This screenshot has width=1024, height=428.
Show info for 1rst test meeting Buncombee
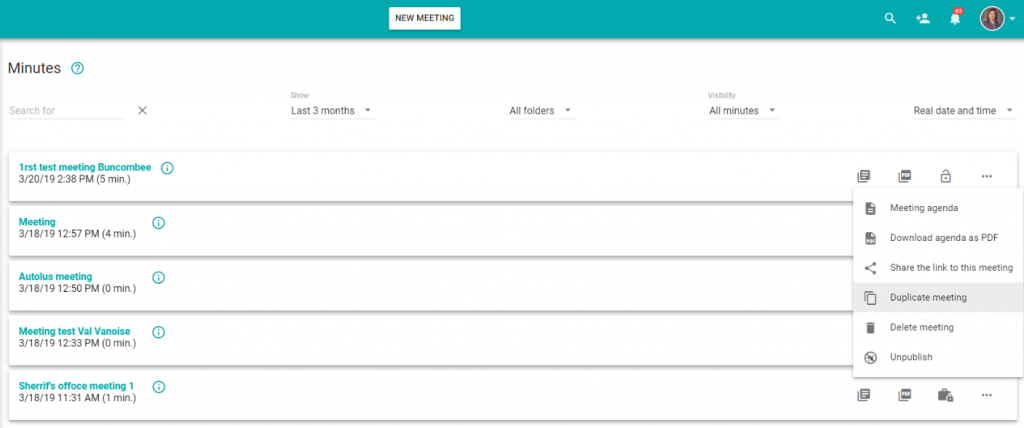click(167, 168)
